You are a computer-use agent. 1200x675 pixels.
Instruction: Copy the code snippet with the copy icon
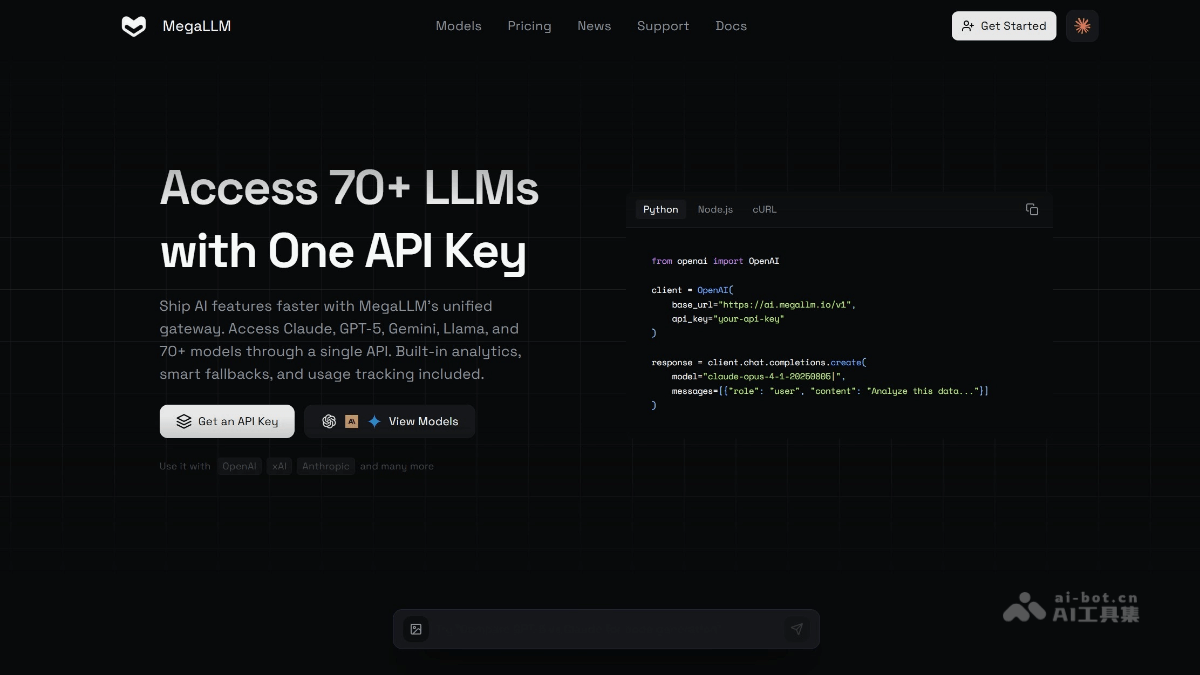1032,209
